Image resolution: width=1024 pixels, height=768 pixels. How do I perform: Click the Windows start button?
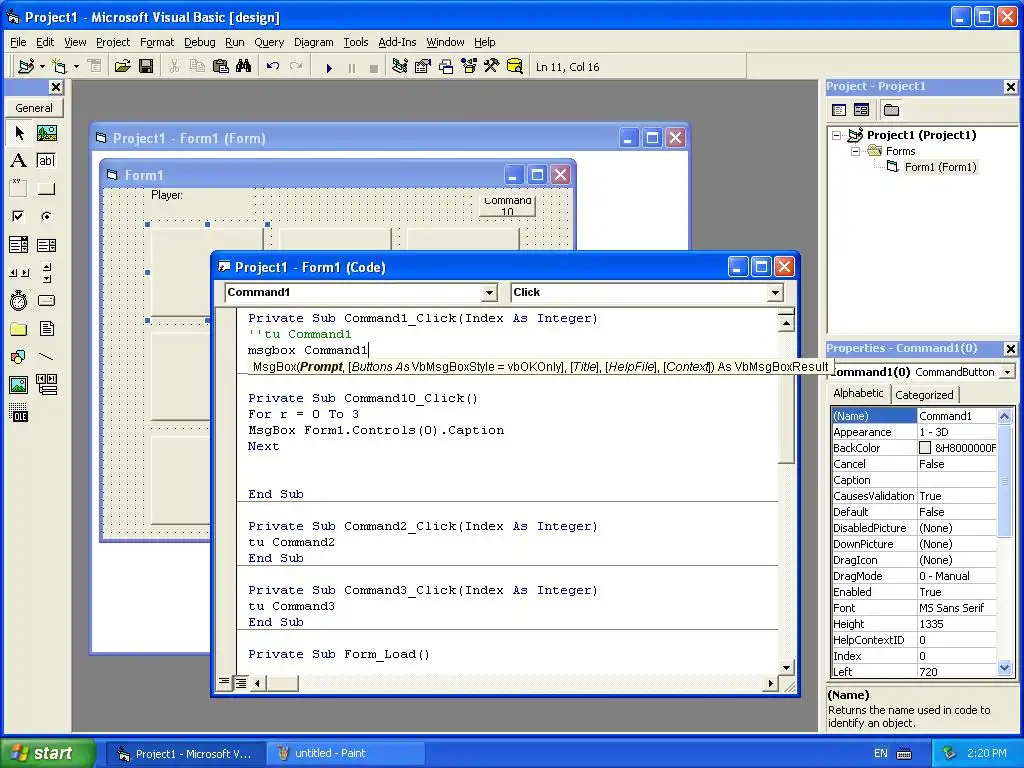(x=47, y=753)
